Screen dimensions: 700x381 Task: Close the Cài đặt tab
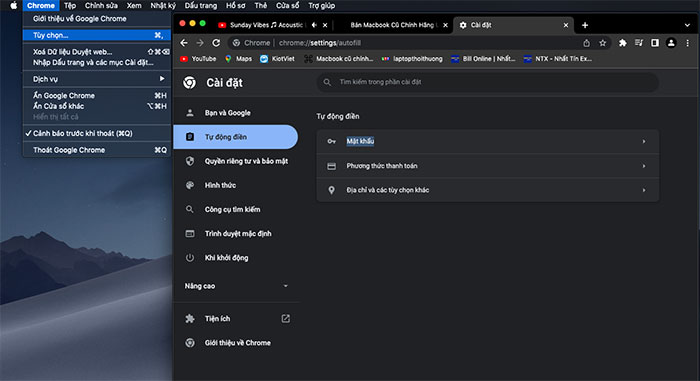point(566,25)
